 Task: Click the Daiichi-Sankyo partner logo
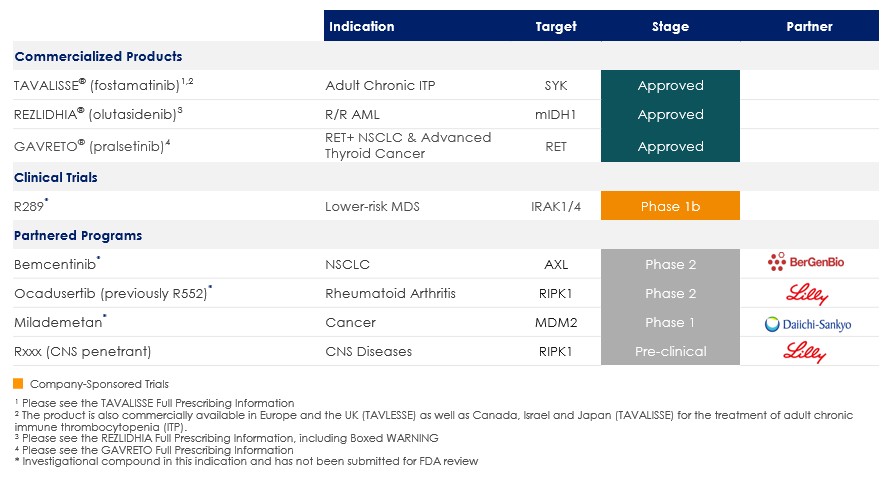click(x=808, y=323)
